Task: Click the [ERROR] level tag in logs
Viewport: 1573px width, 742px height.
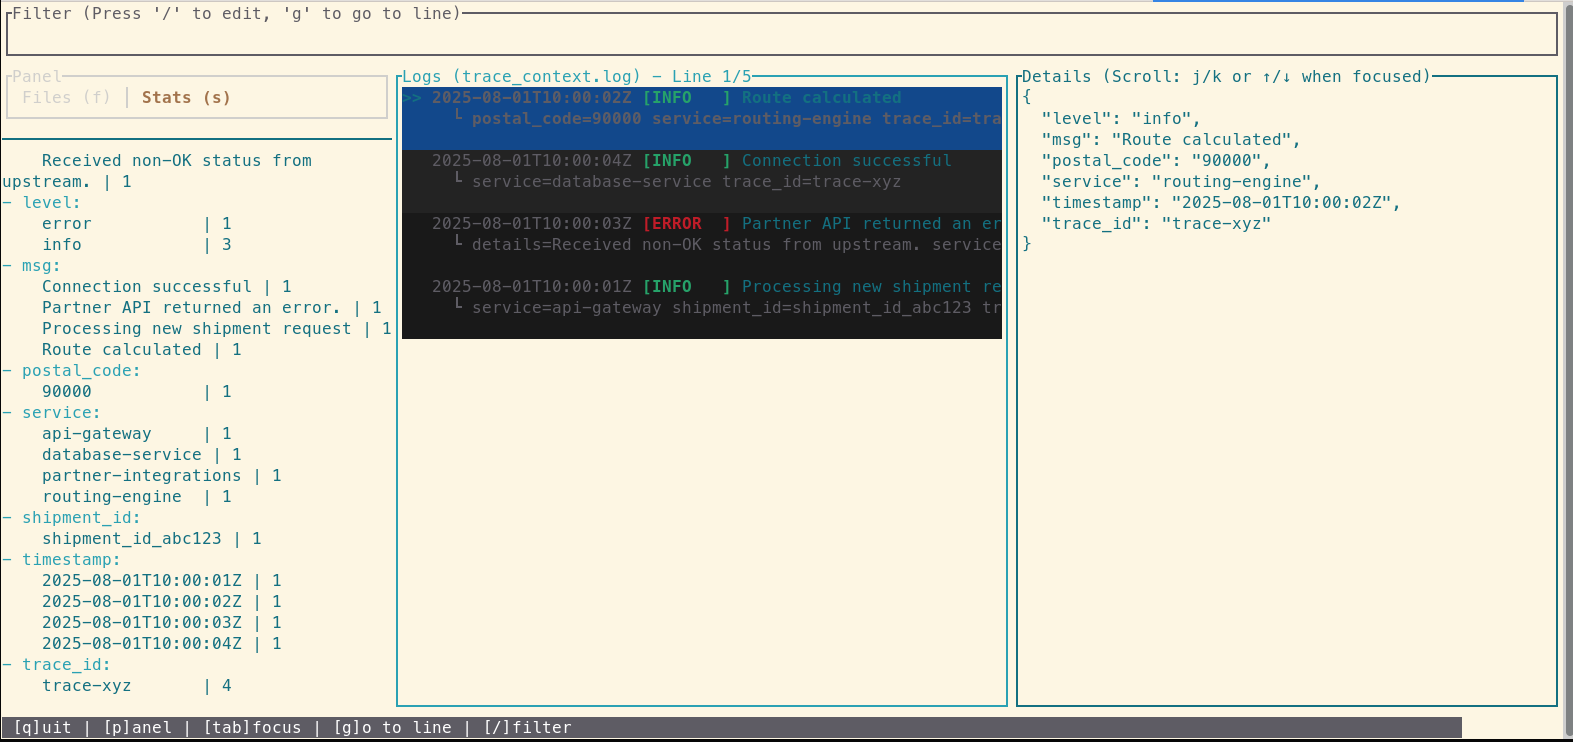Action: pos(686,224)
